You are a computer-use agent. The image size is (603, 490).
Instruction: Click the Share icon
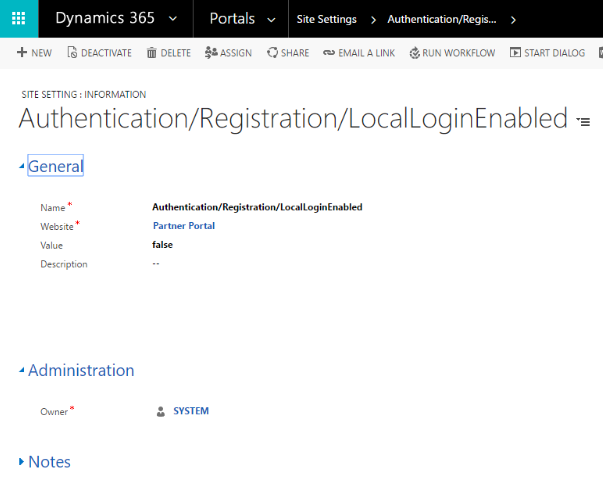pyautogui.click(x=272, y=53)
